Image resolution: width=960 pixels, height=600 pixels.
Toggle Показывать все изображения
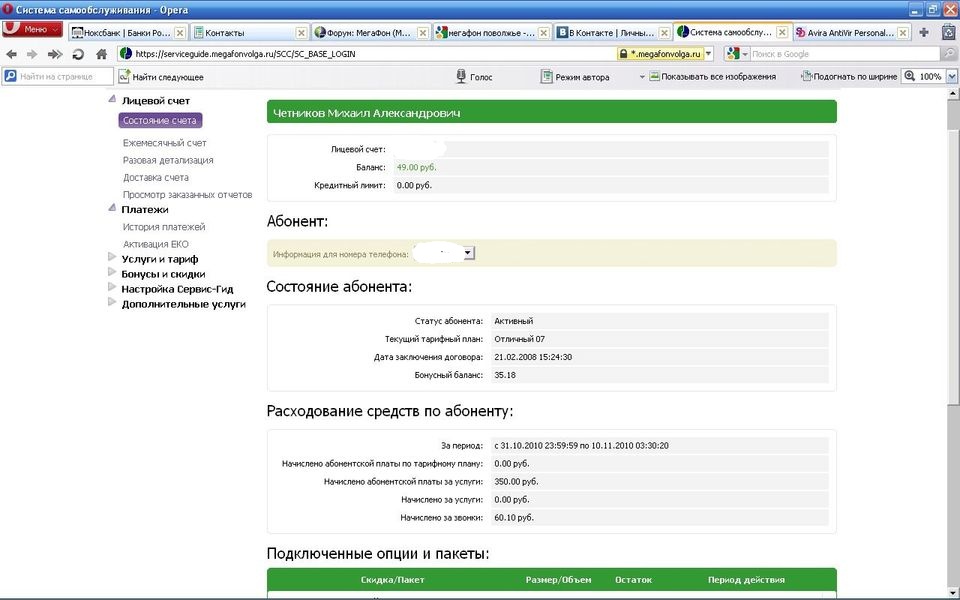click(717, 77)
